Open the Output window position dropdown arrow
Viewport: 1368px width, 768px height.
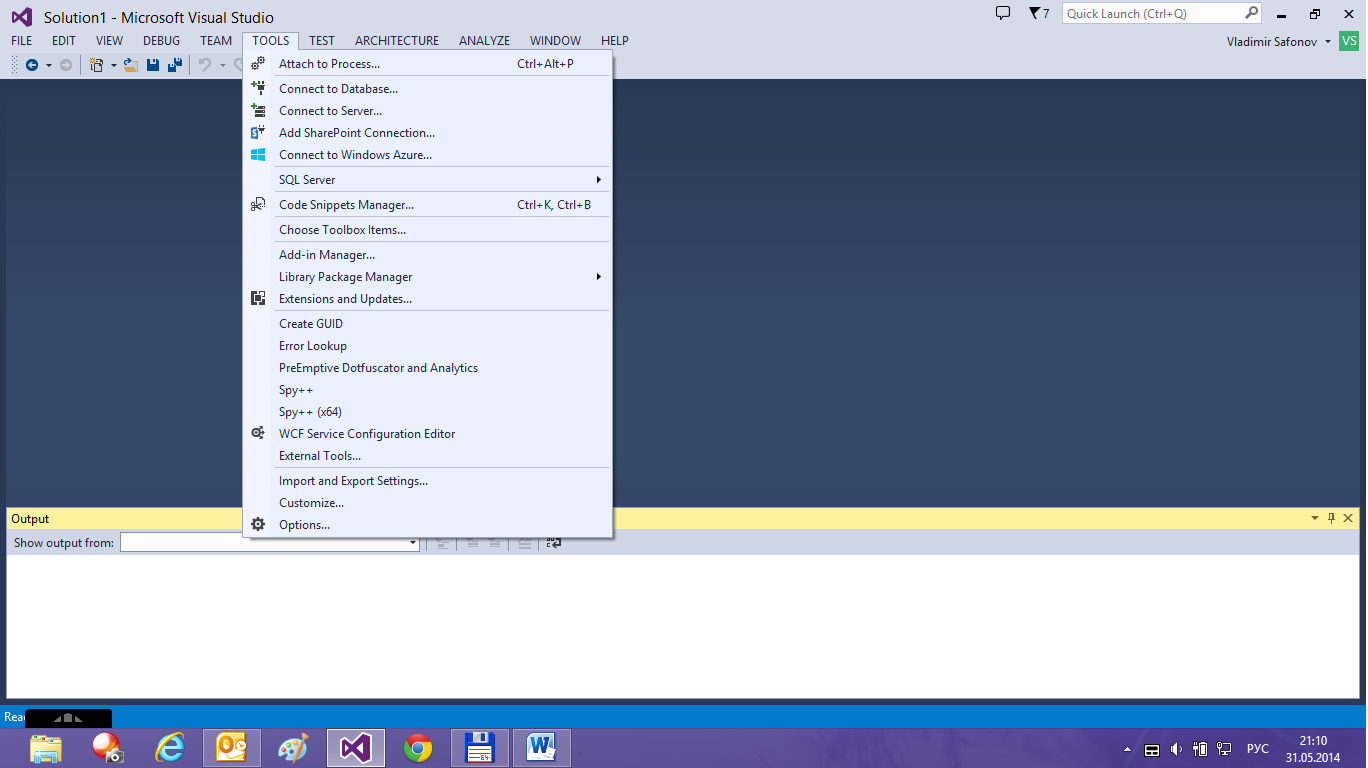click(x=1315, y=518)
